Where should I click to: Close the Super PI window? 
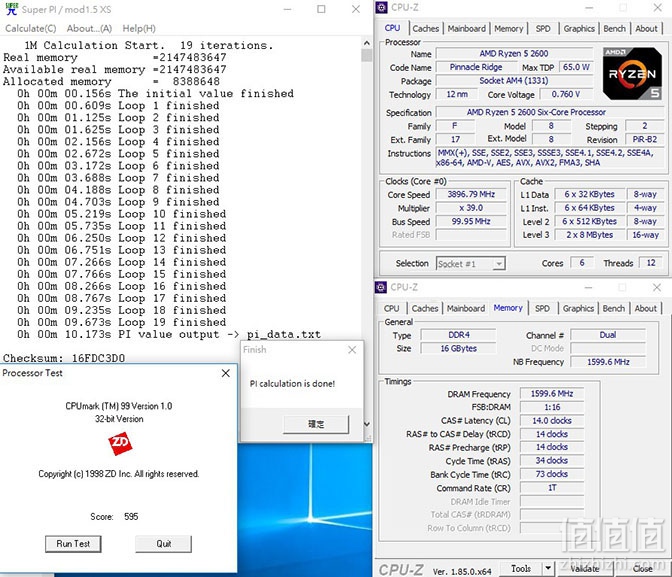[356, 9]
